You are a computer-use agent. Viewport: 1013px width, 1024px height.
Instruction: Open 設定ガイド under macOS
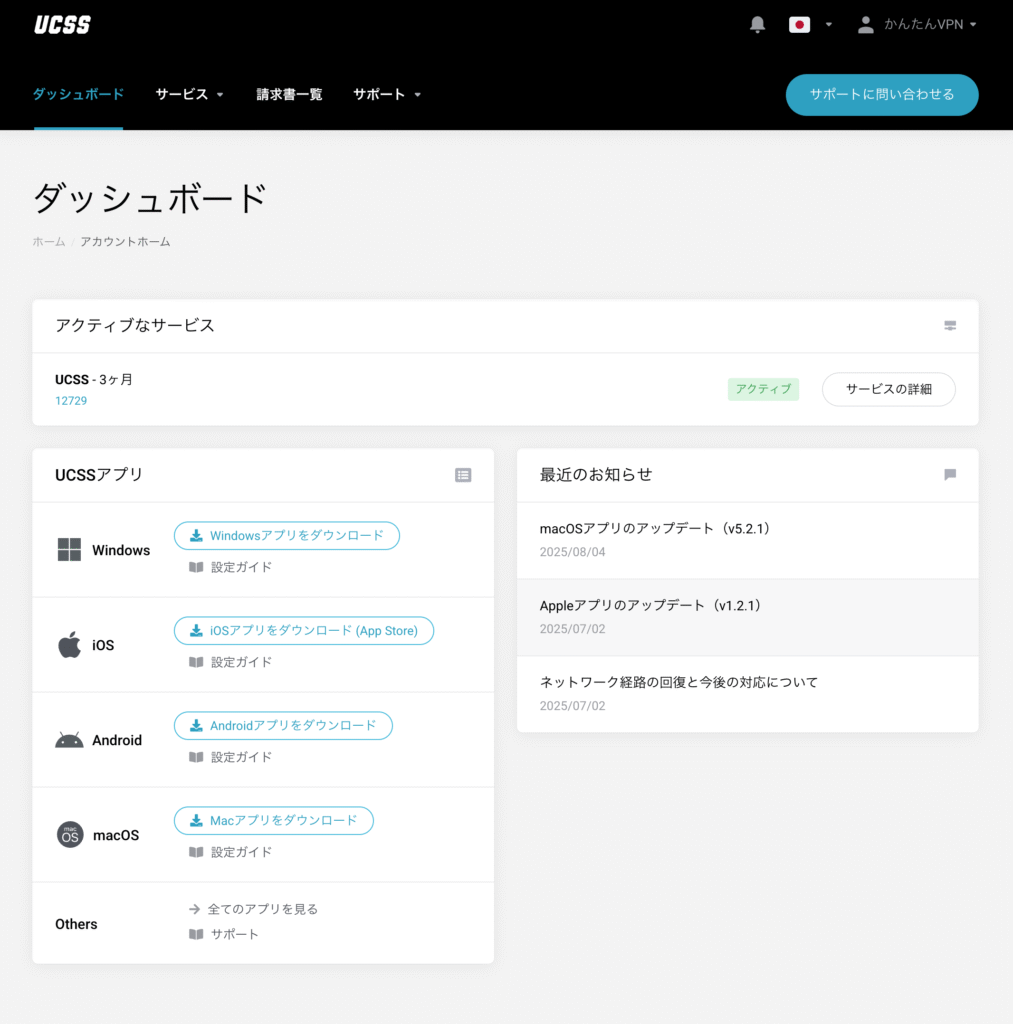click(241, 852)
